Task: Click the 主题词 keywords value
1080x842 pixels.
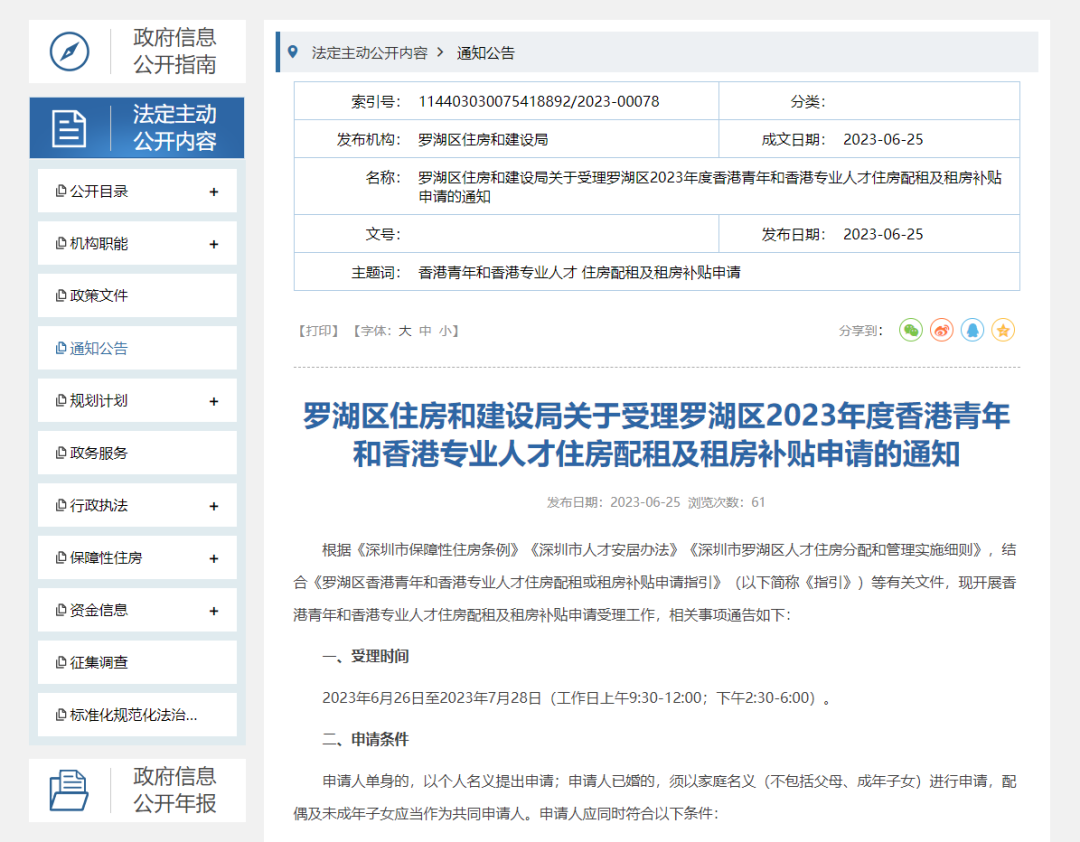Action: coord(579,272)
